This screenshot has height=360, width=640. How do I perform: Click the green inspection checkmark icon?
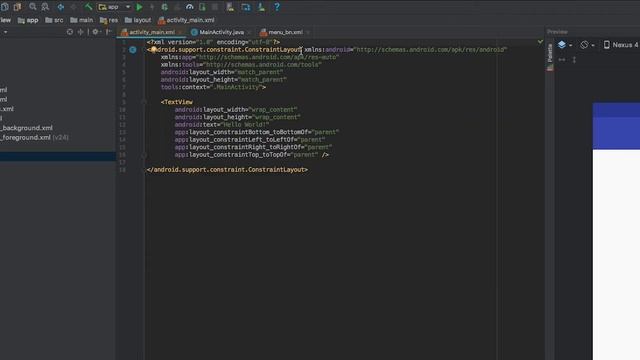click(540, 42)
